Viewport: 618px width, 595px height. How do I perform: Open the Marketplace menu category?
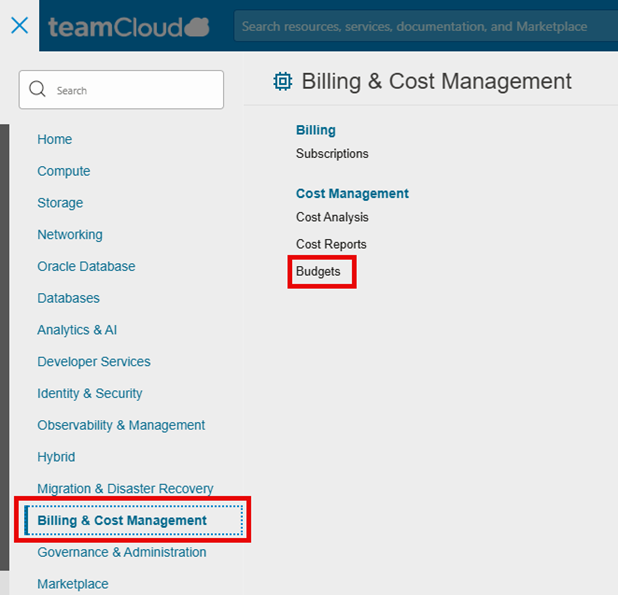pos(73,584)
